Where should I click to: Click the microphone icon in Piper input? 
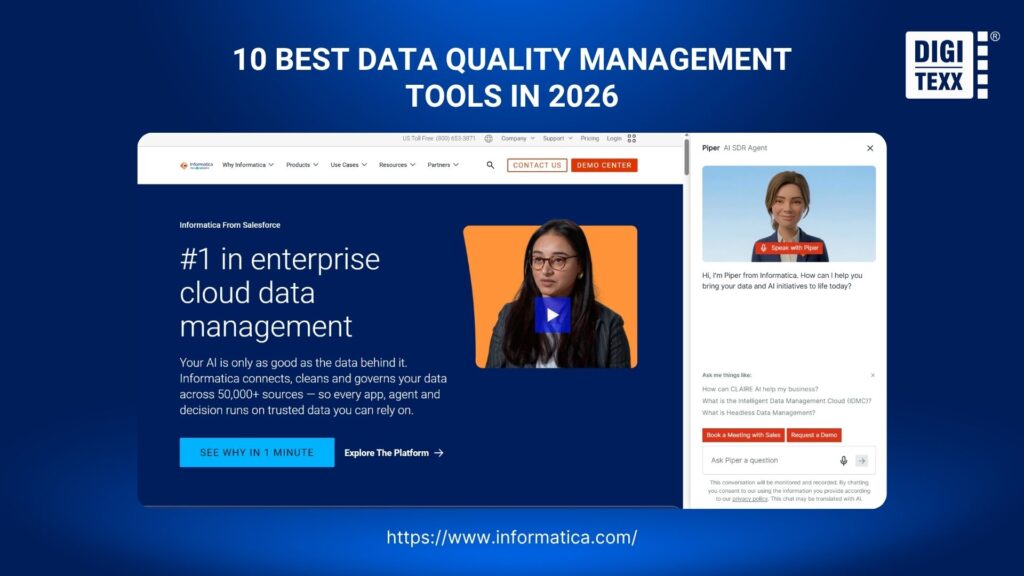(844, 460)
